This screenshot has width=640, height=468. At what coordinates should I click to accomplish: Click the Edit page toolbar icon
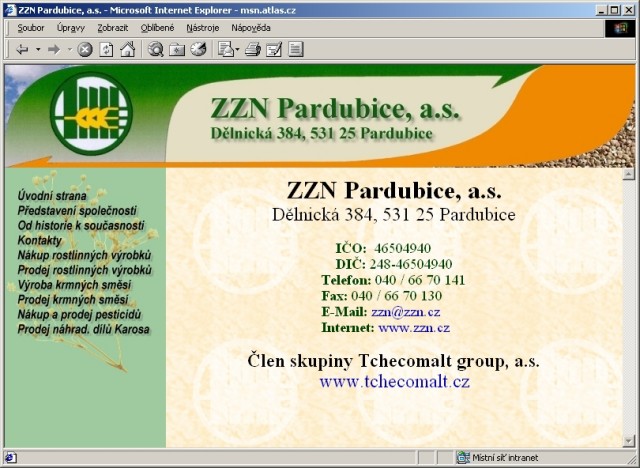coord(274,50)
